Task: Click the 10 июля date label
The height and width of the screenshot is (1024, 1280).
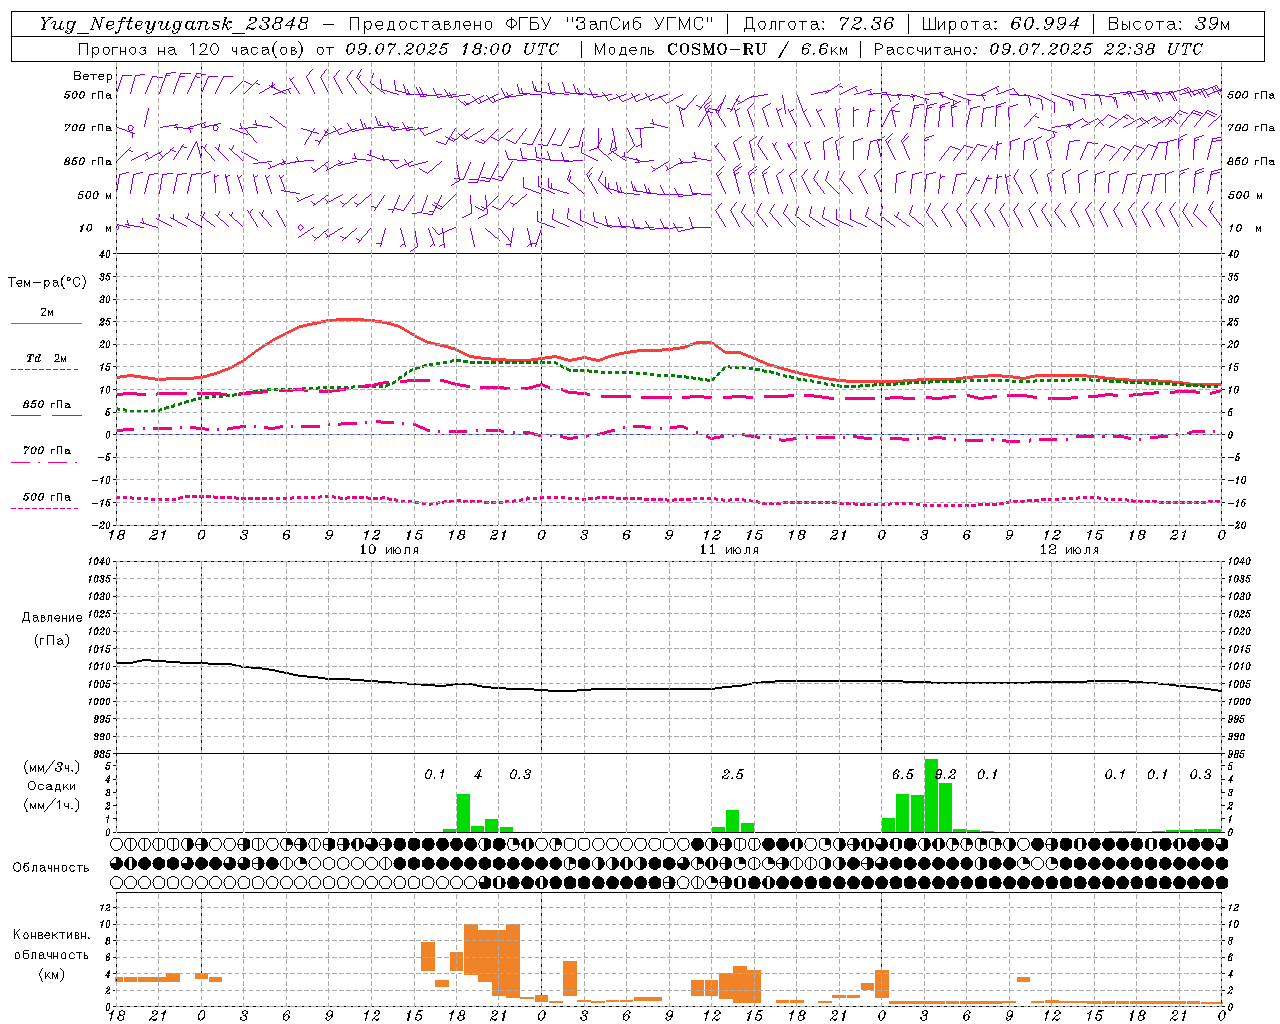Action: pyautogui.click(x=389, y=550)
